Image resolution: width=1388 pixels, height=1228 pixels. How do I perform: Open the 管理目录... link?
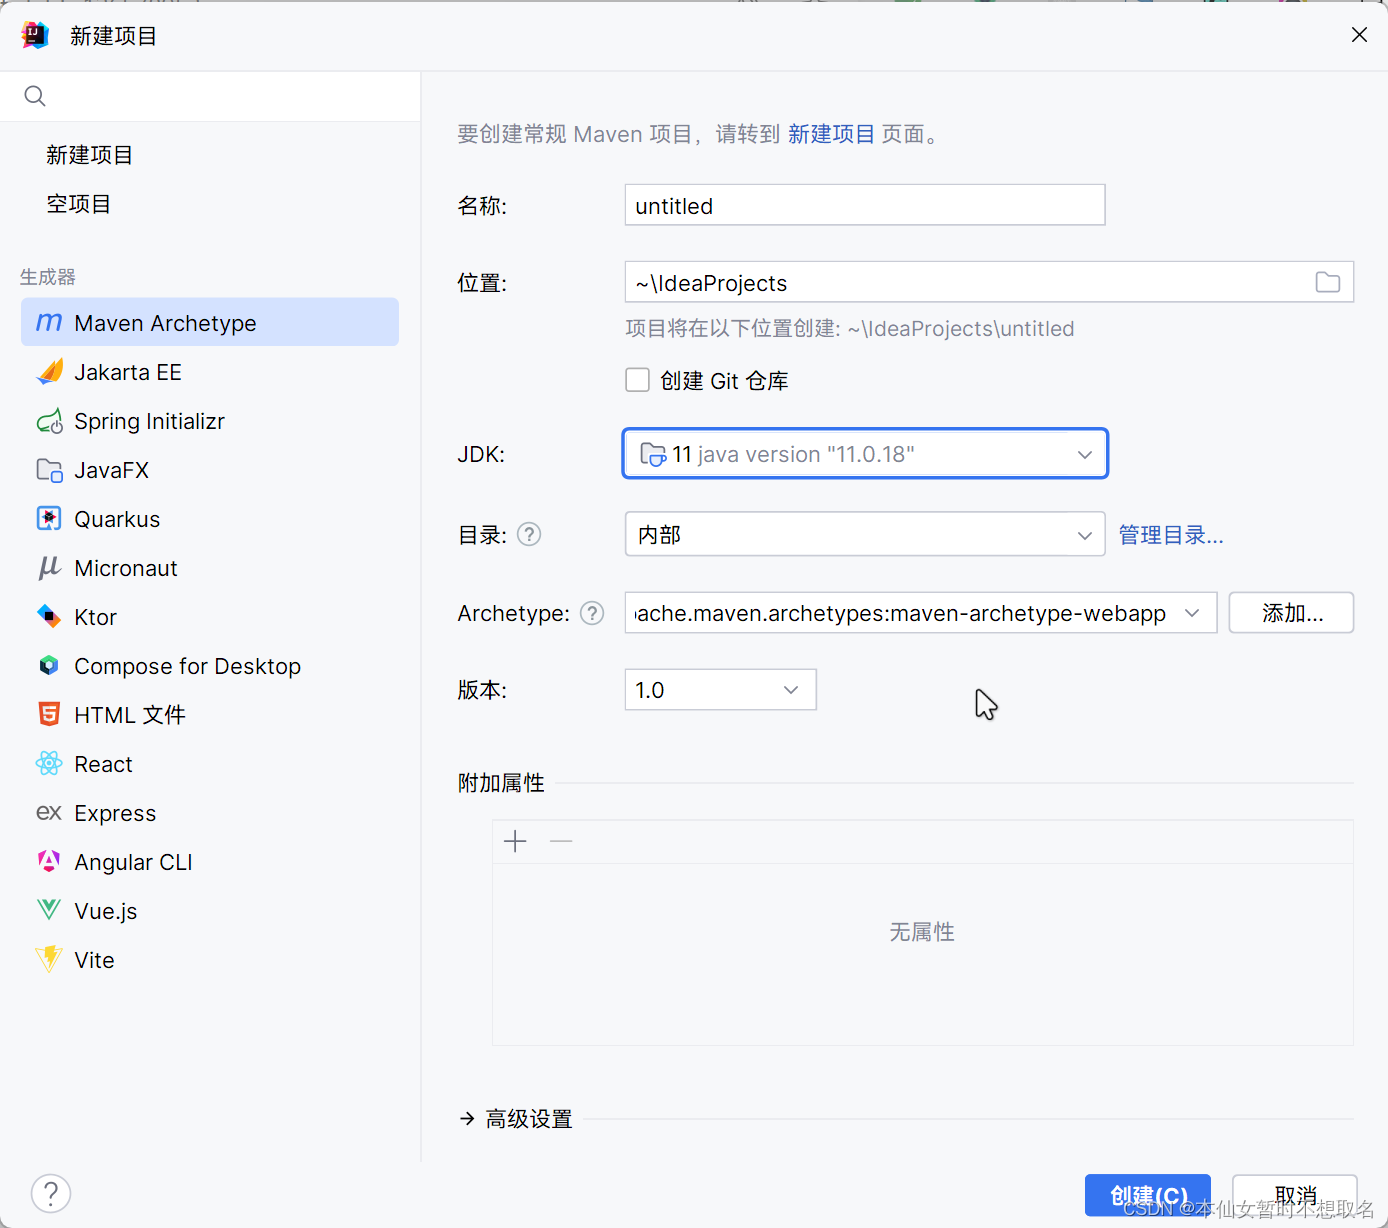click(1171, 535)
